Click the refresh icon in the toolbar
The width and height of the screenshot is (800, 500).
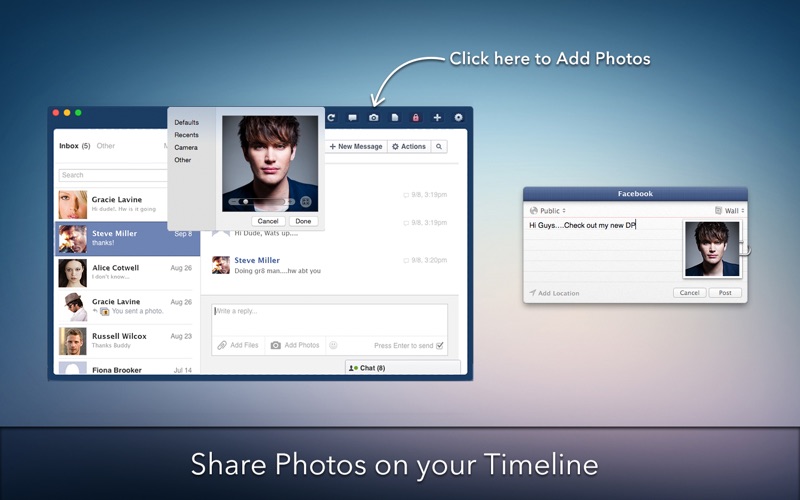[331, 118]
